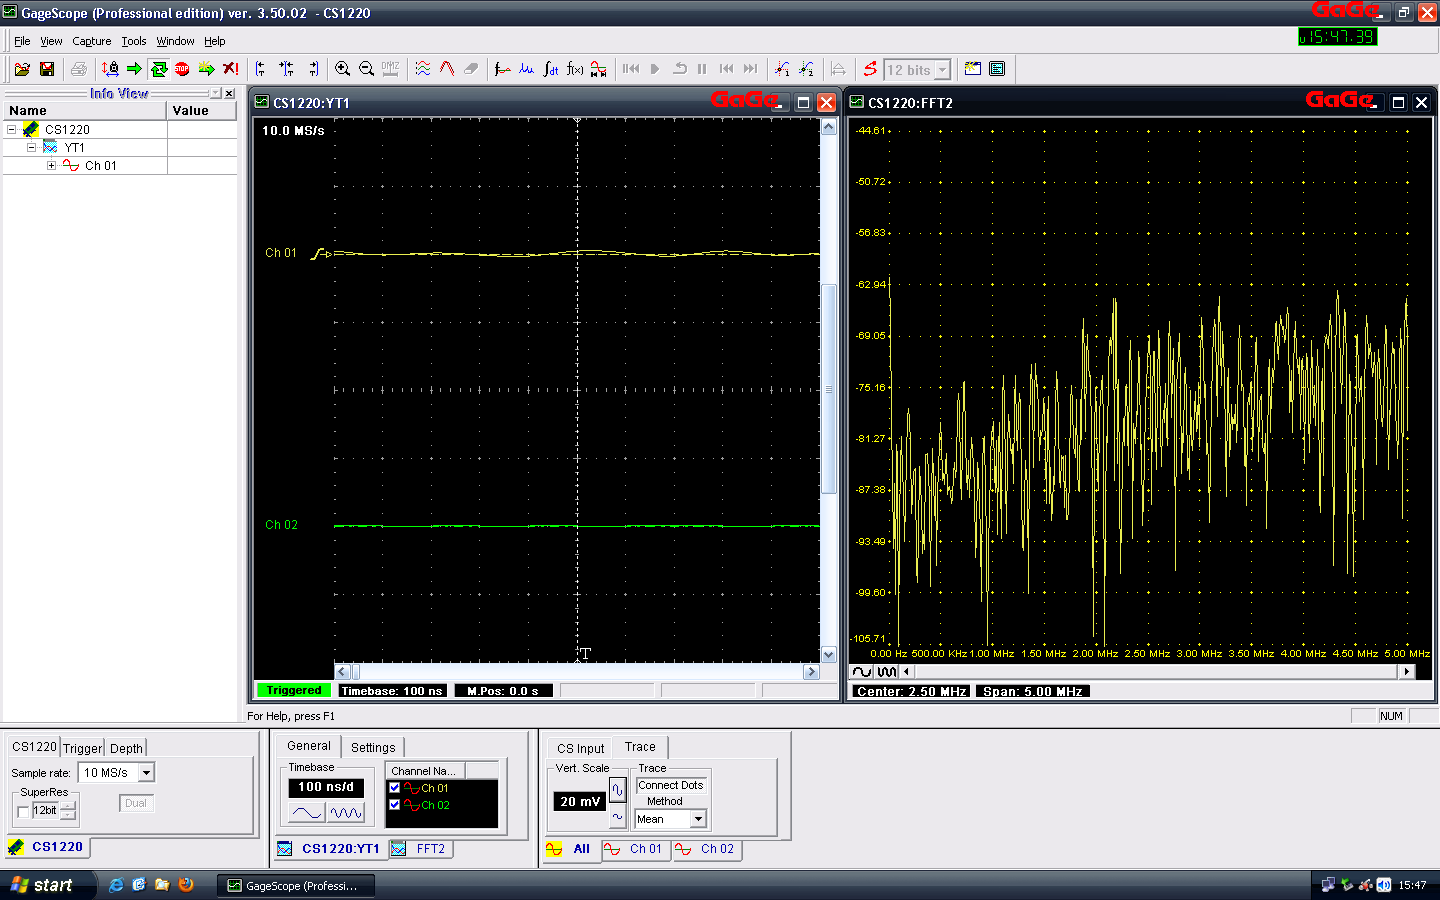Enable the SuperRes checkbox

[24, 812]
